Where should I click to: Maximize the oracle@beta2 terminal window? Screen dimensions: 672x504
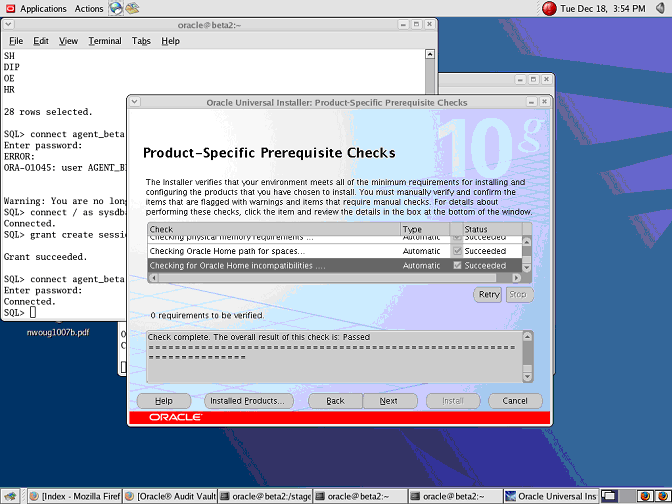pos(416,25)
